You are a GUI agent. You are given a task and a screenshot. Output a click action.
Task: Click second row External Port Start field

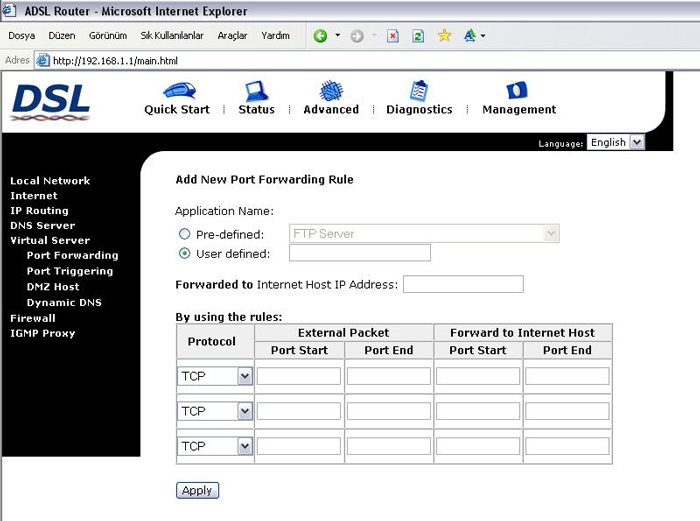coord(299,411)
